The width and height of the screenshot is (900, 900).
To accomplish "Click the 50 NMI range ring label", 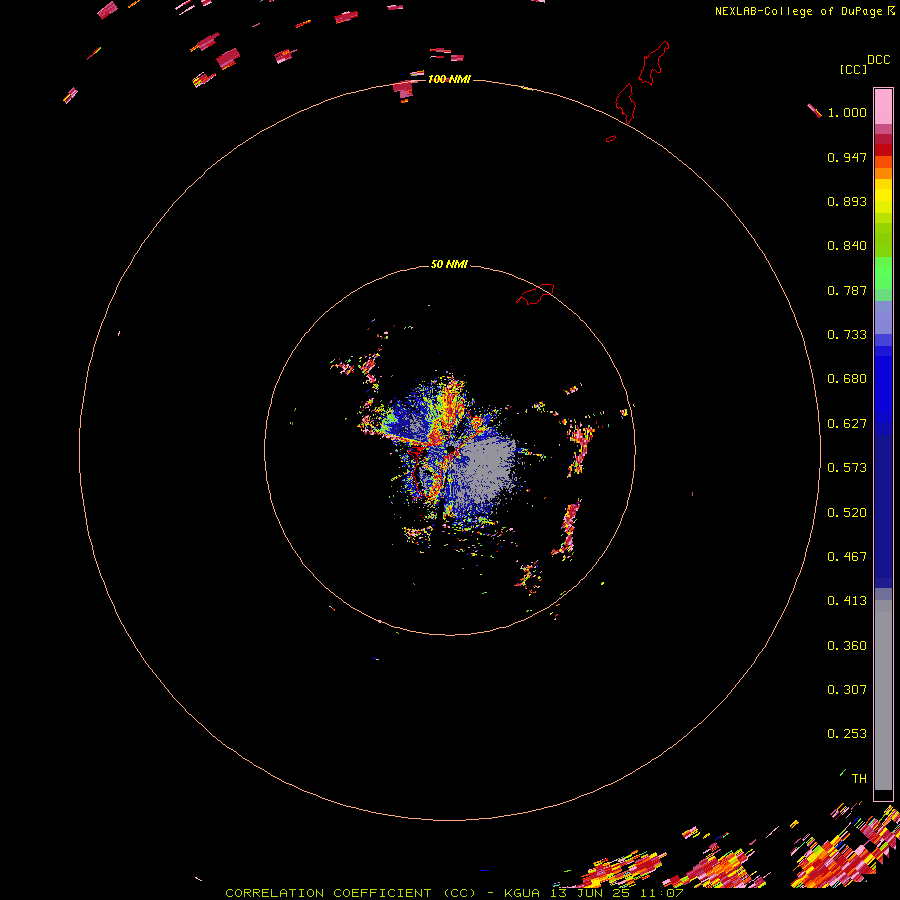I will 449,264.
